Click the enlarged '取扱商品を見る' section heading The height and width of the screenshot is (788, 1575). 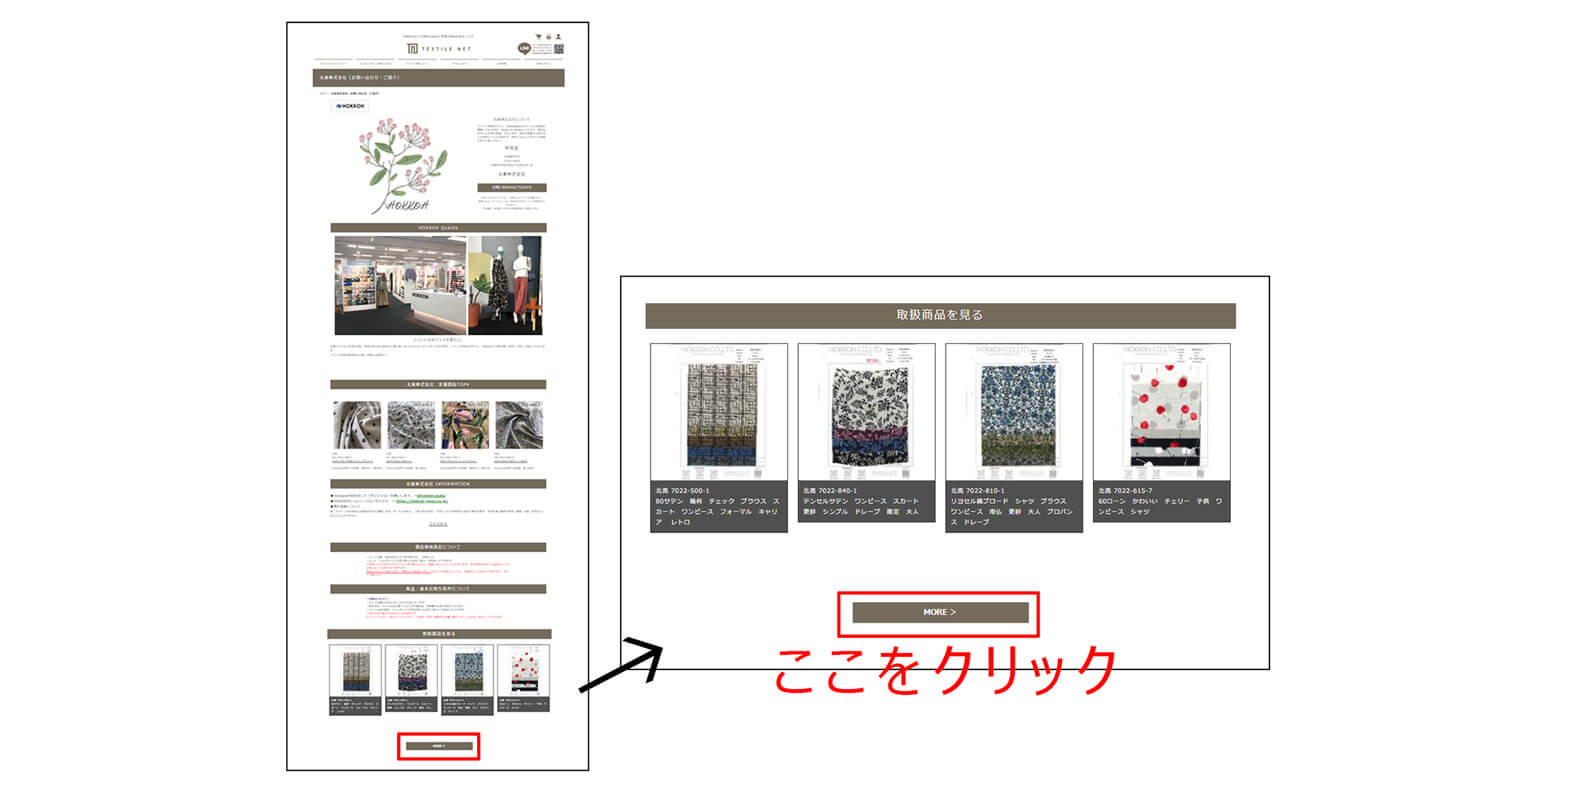coord(940,315)
